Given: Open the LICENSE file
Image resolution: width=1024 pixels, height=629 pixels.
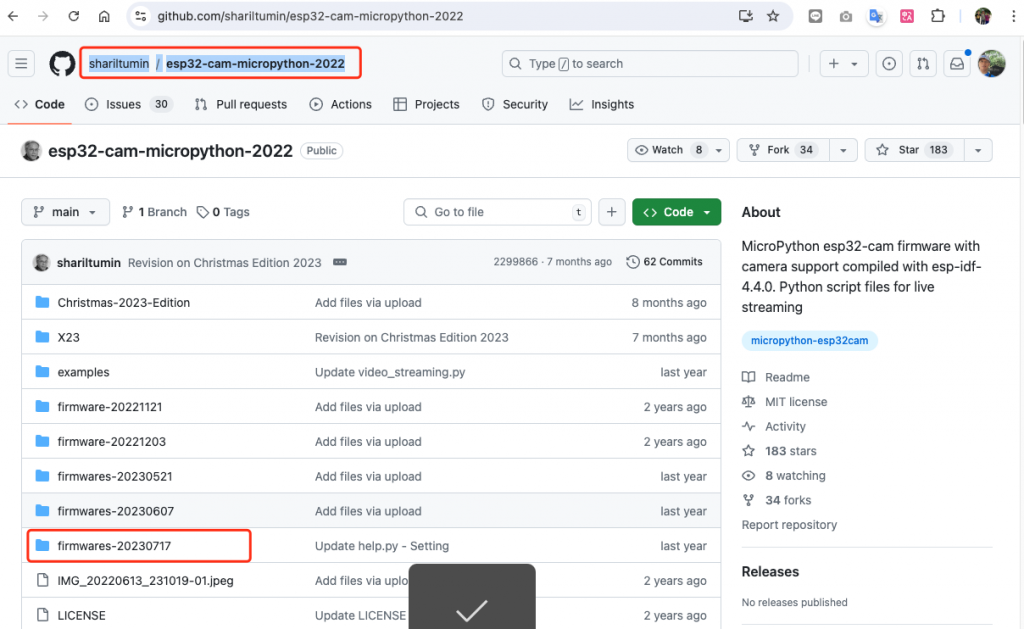Looking at the screenshot, I should pyautogui.click(x=81, y=615).
